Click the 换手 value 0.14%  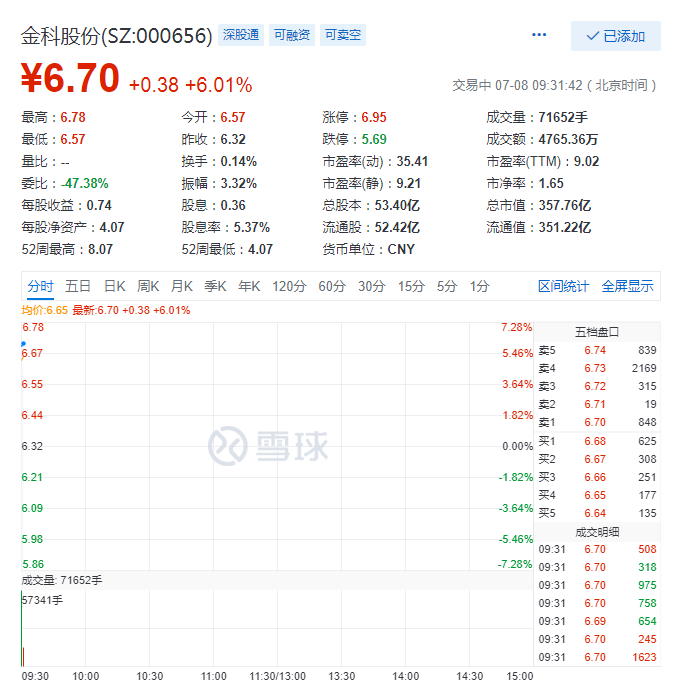point(239,161)
